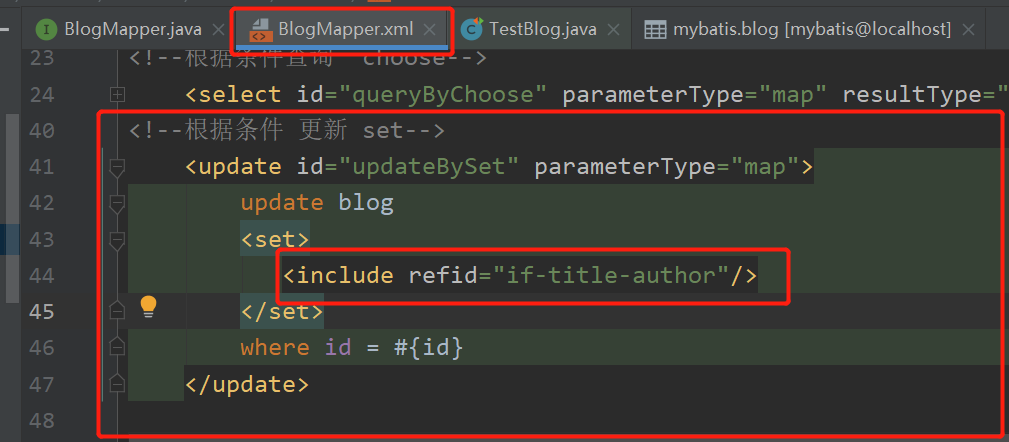Click the opening <set> tag

(x=275, y=240)
